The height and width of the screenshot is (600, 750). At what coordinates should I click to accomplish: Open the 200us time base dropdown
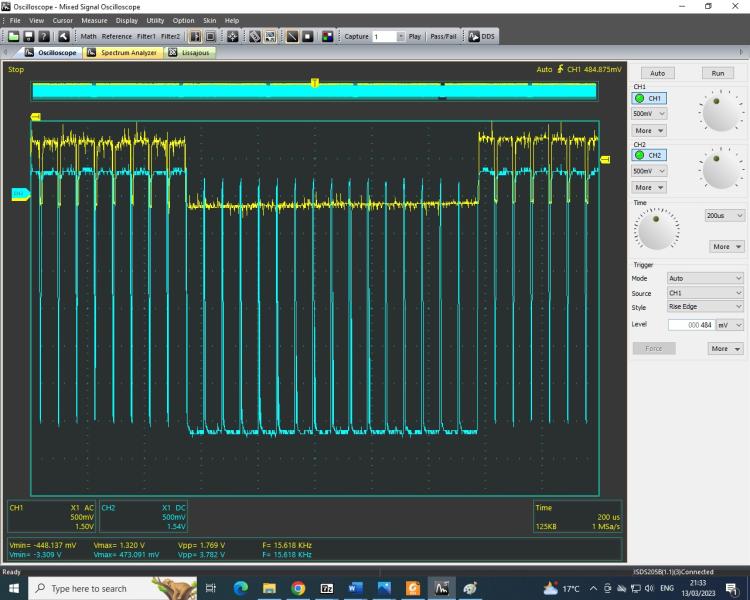pyautogui.click(x=725, y=215)
